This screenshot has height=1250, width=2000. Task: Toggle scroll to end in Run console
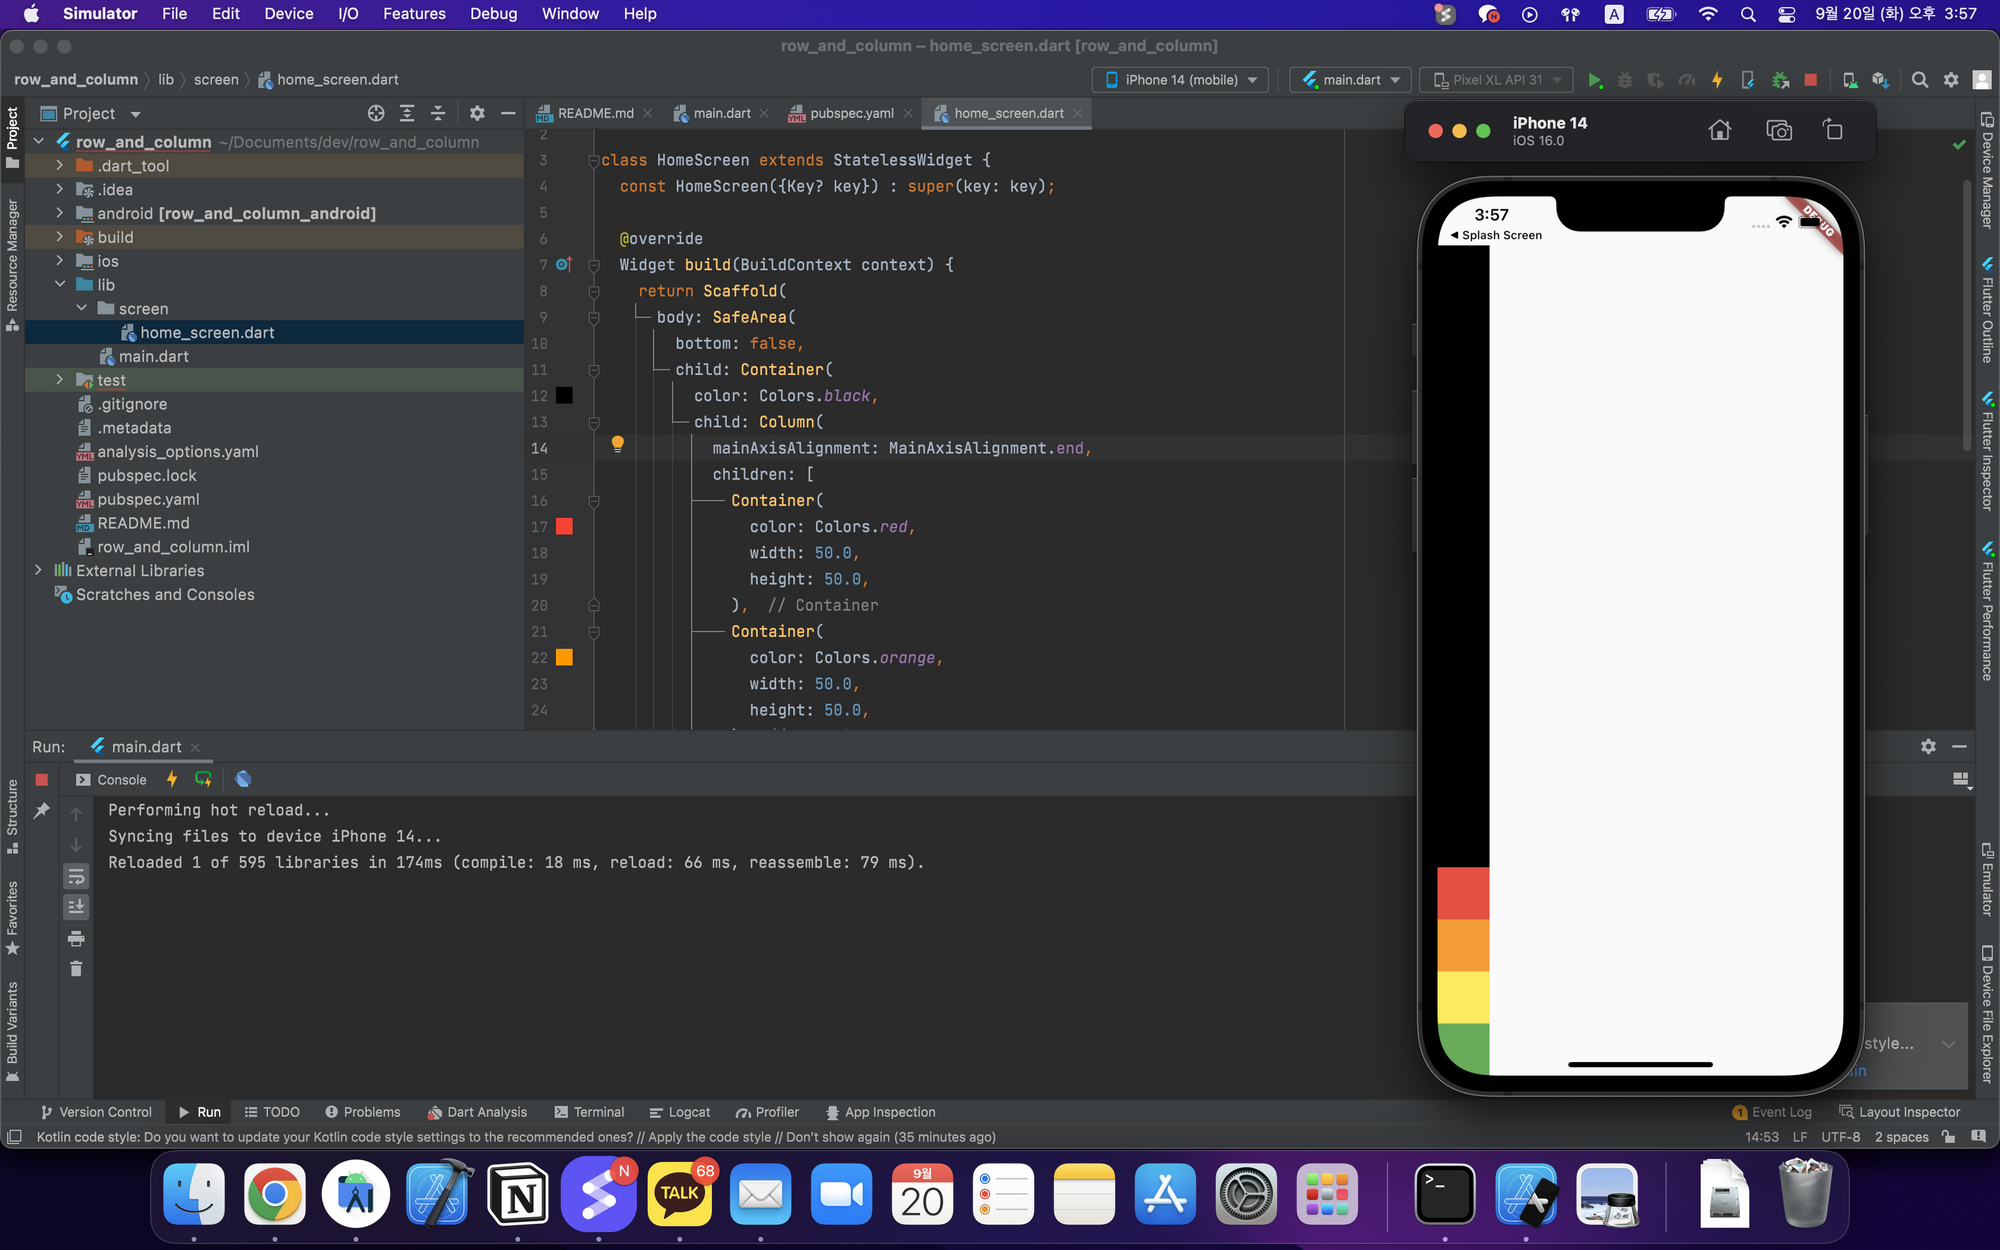pos(76,907)
